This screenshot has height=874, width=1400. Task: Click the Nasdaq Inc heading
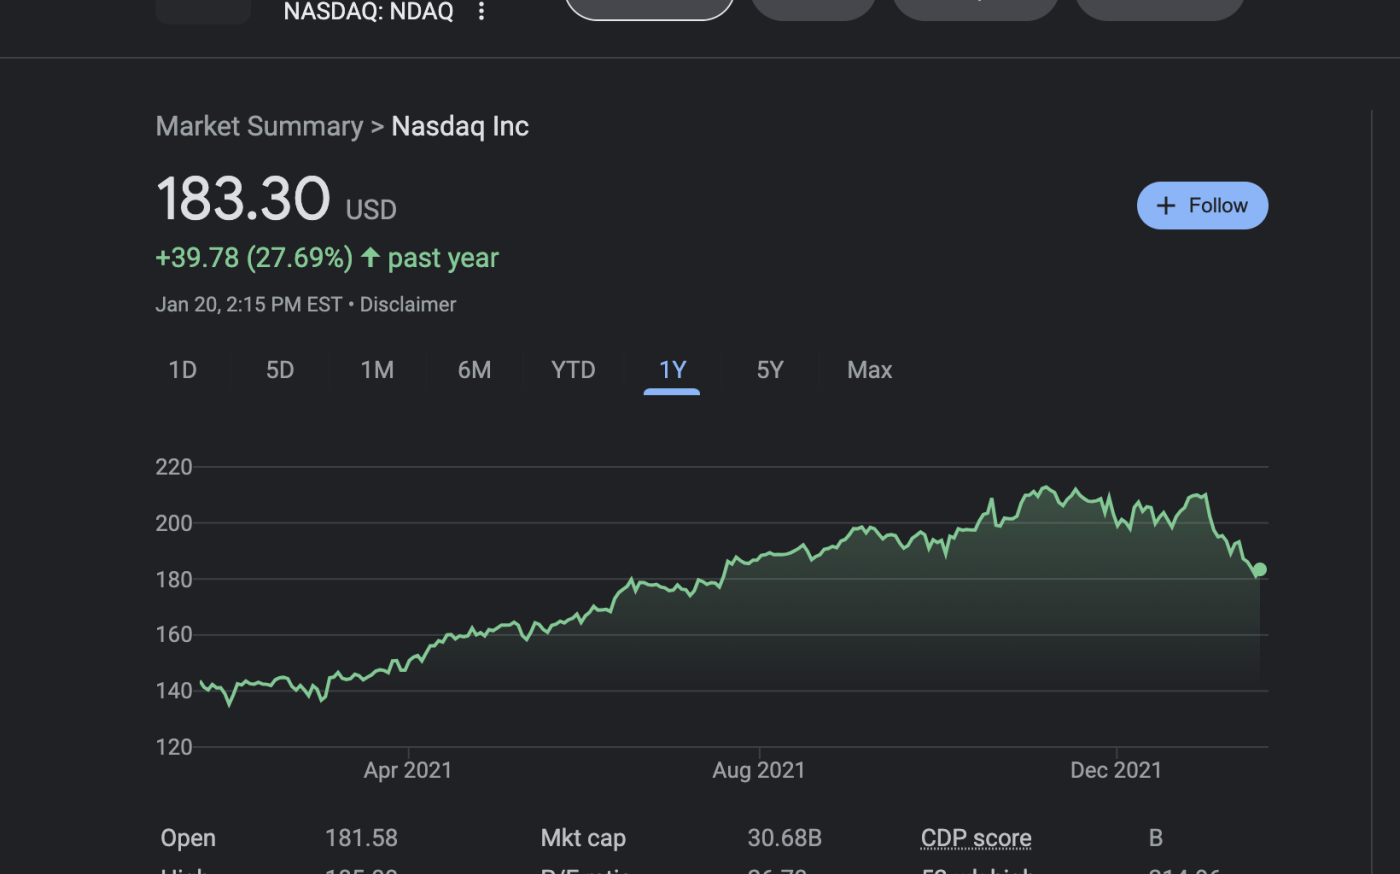pos(460,127)
